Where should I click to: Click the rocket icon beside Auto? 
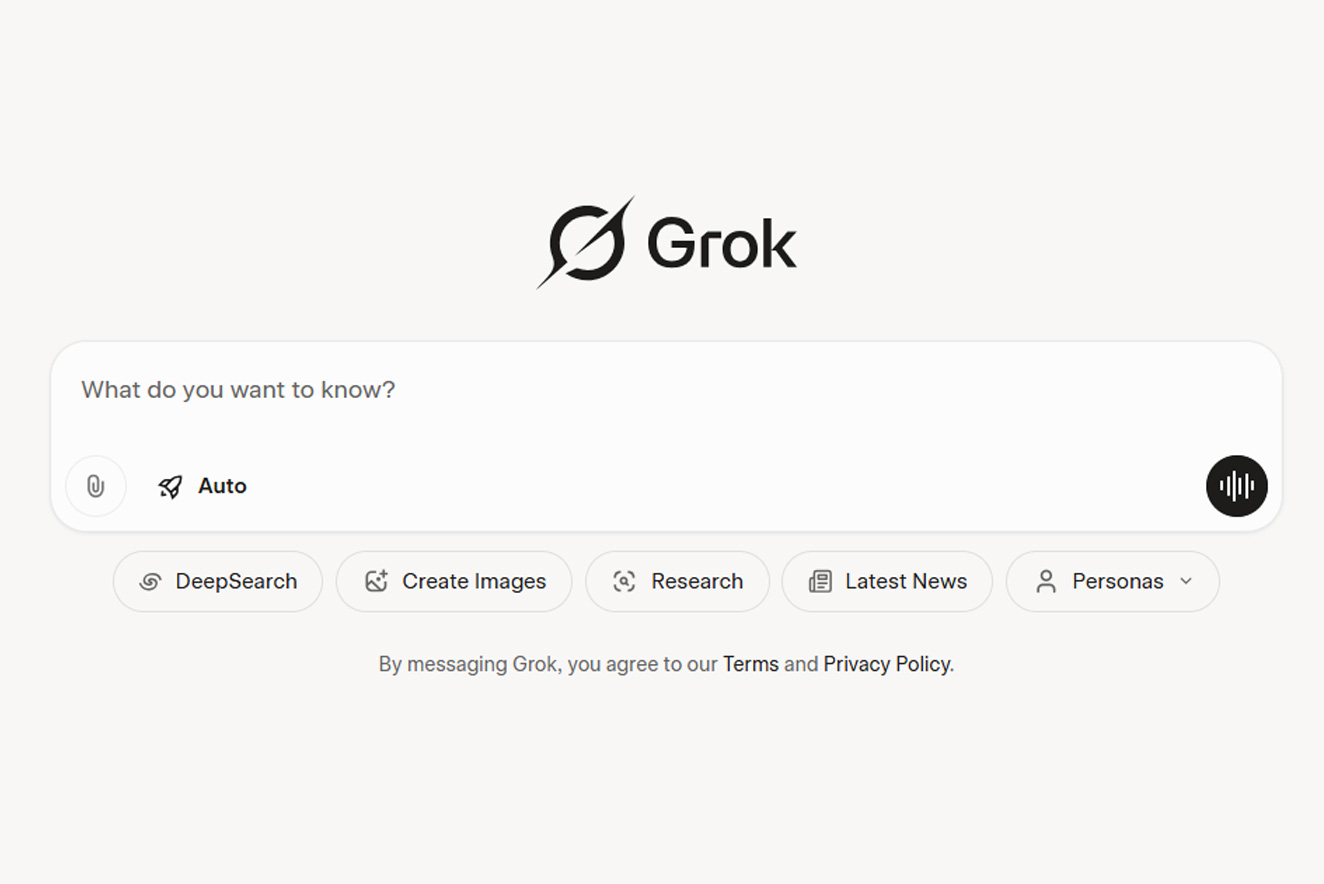click(171, 487)
